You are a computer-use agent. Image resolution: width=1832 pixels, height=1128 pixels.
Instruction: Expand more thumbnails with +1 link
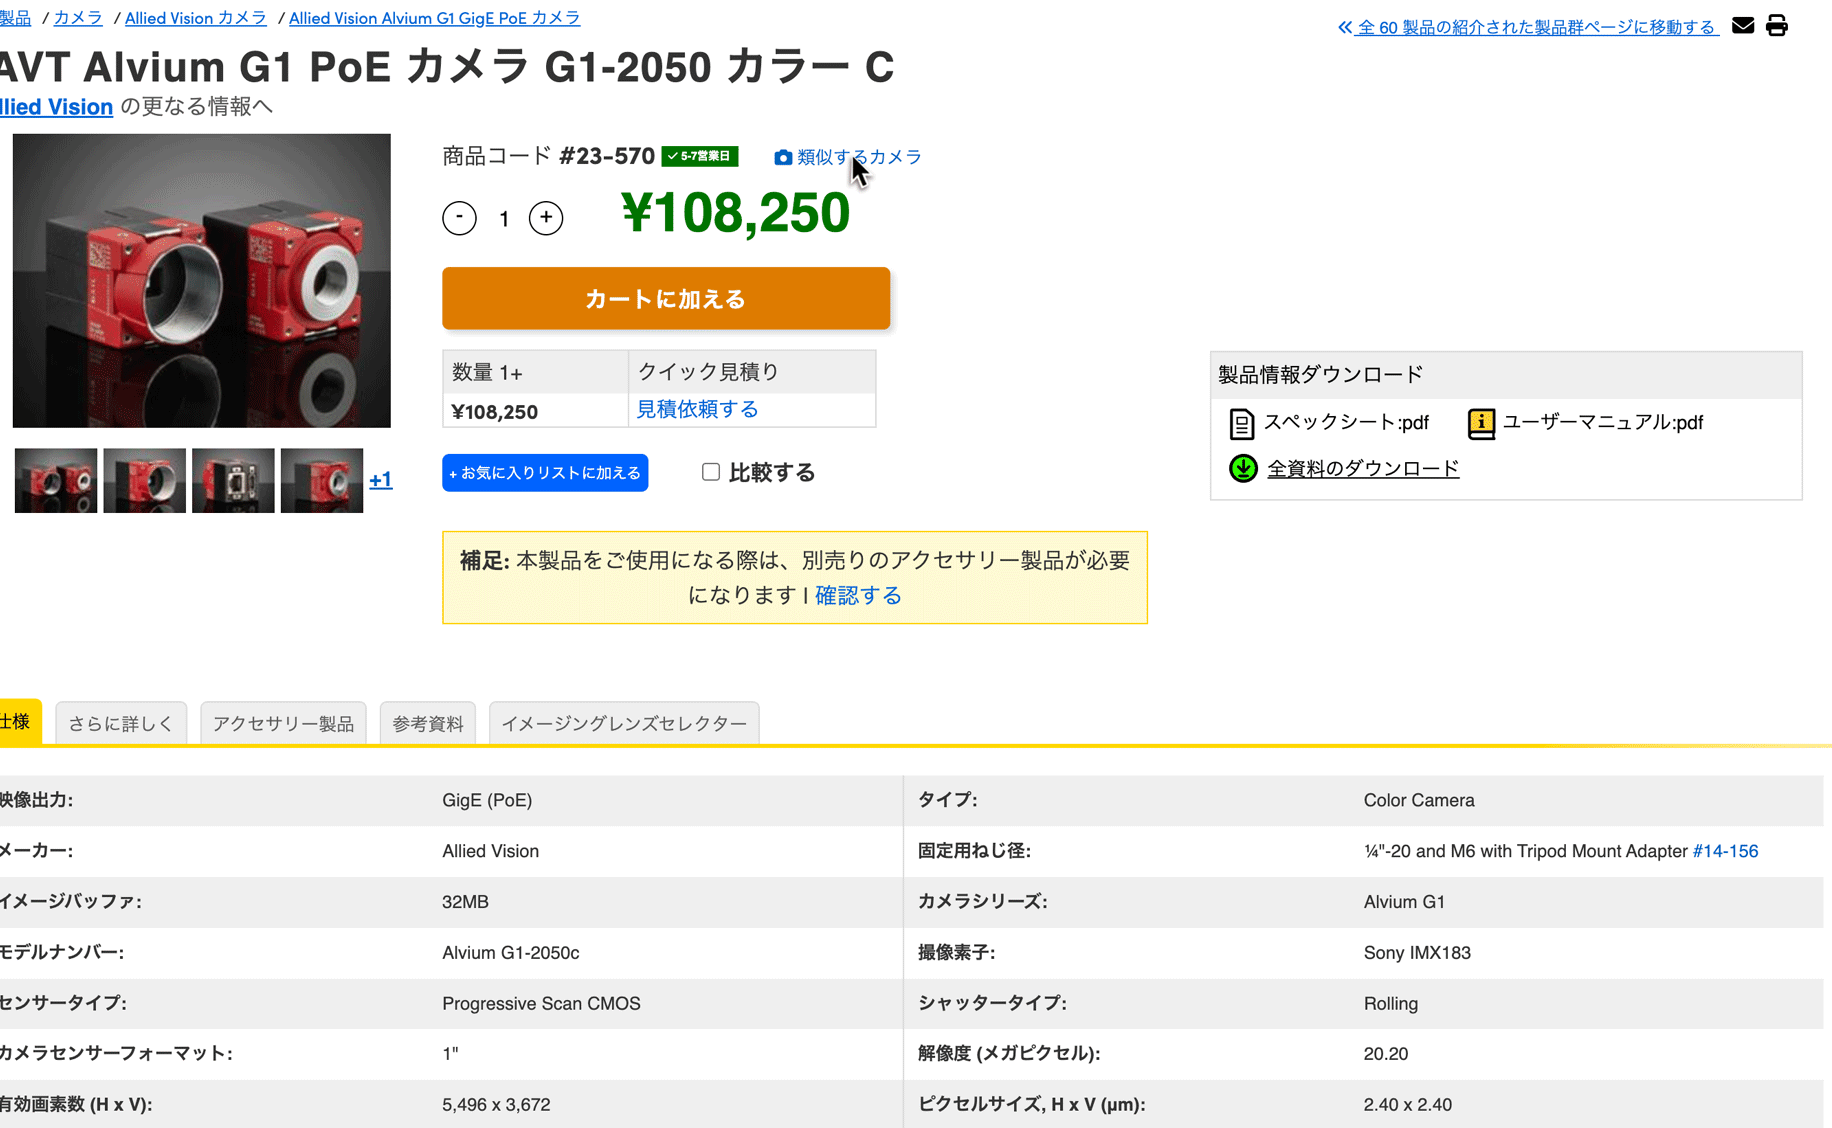point(380,480)
